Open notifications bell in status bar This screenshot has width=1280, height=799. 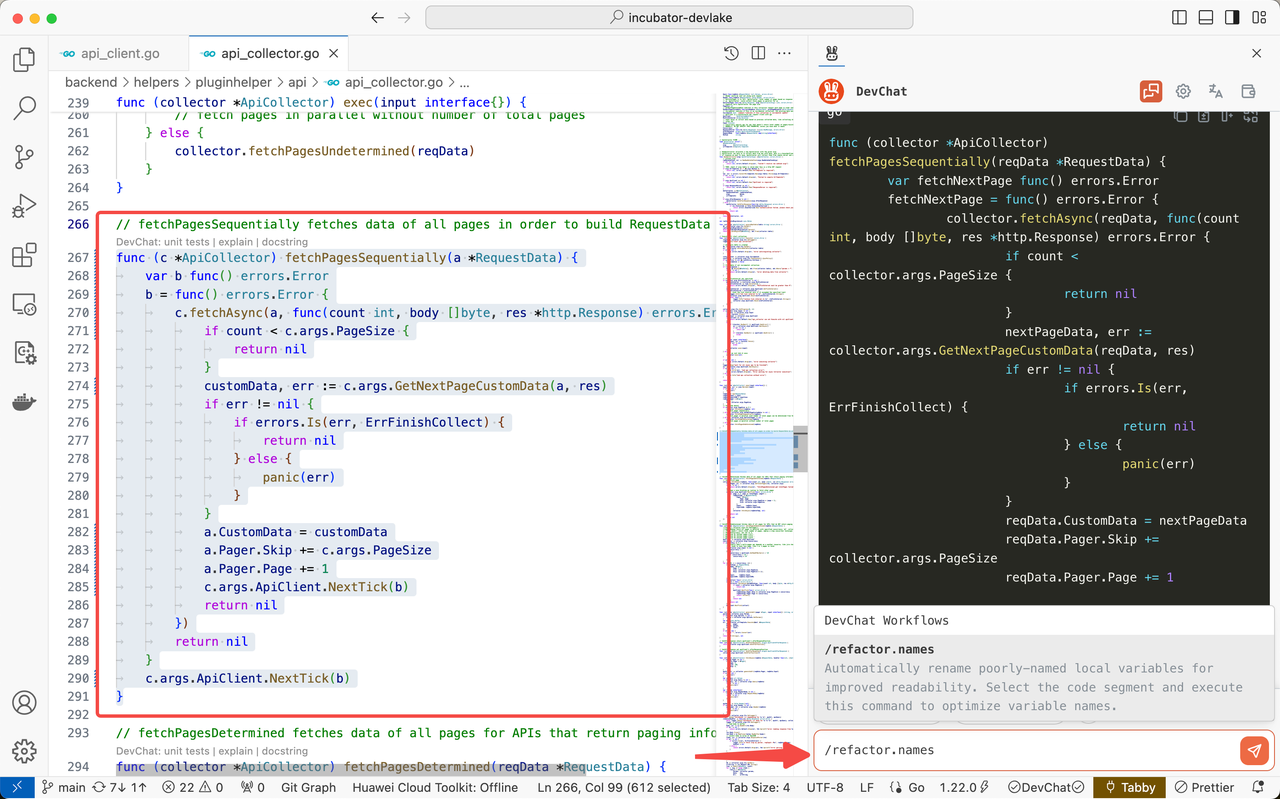tap(1260, 787)
